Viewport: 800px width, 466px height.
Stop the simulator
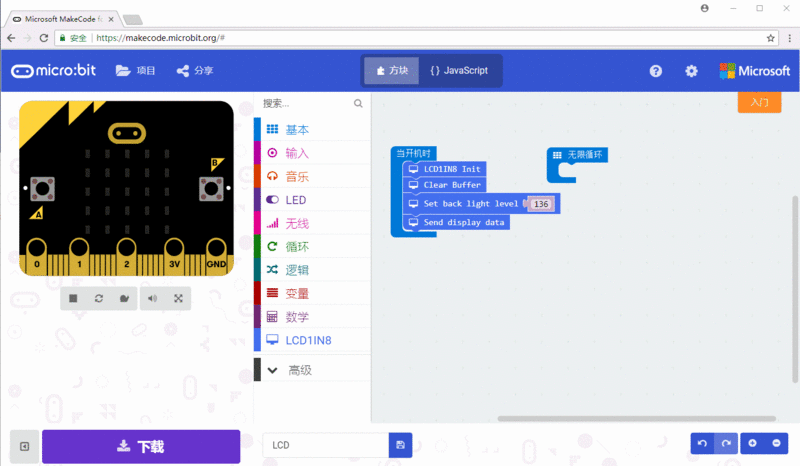click(73, 299)
